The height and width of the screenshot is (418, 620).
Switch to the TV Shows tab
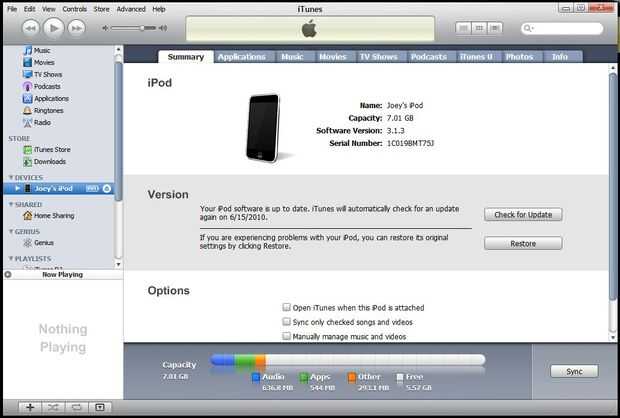tap(379, 57)
